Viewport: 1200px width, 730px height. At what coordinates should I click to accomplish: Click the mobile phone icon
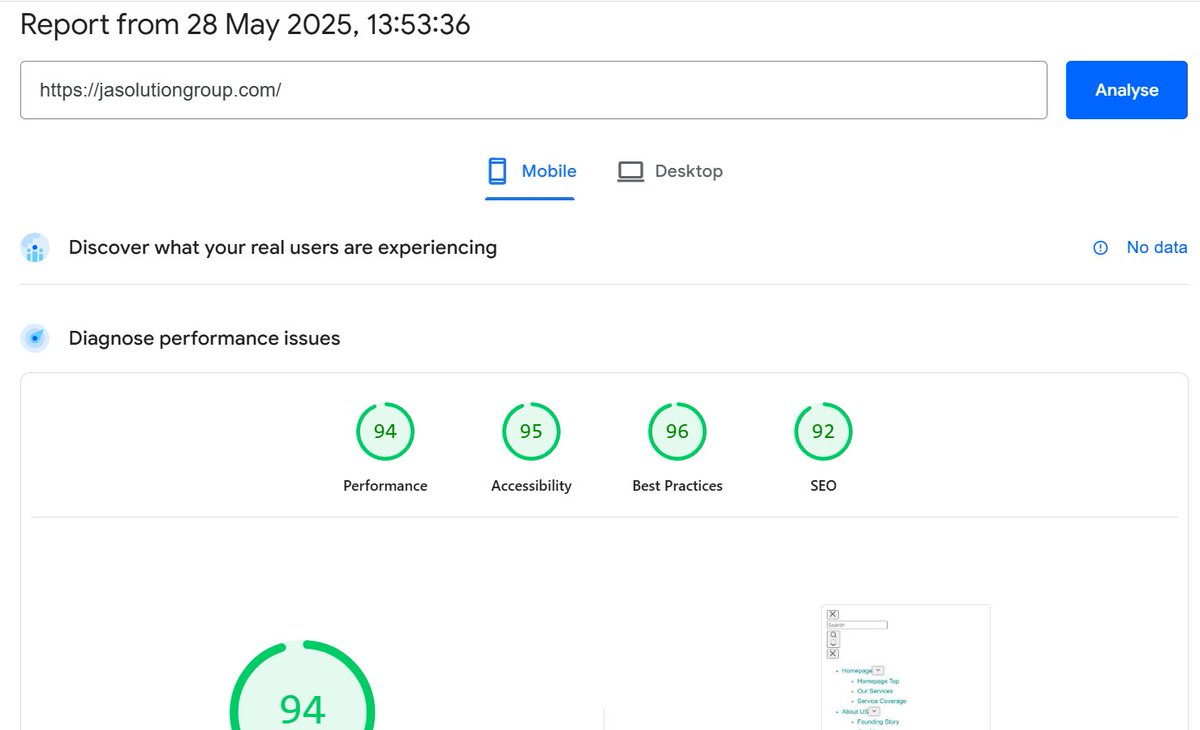(x=497, y=172)
